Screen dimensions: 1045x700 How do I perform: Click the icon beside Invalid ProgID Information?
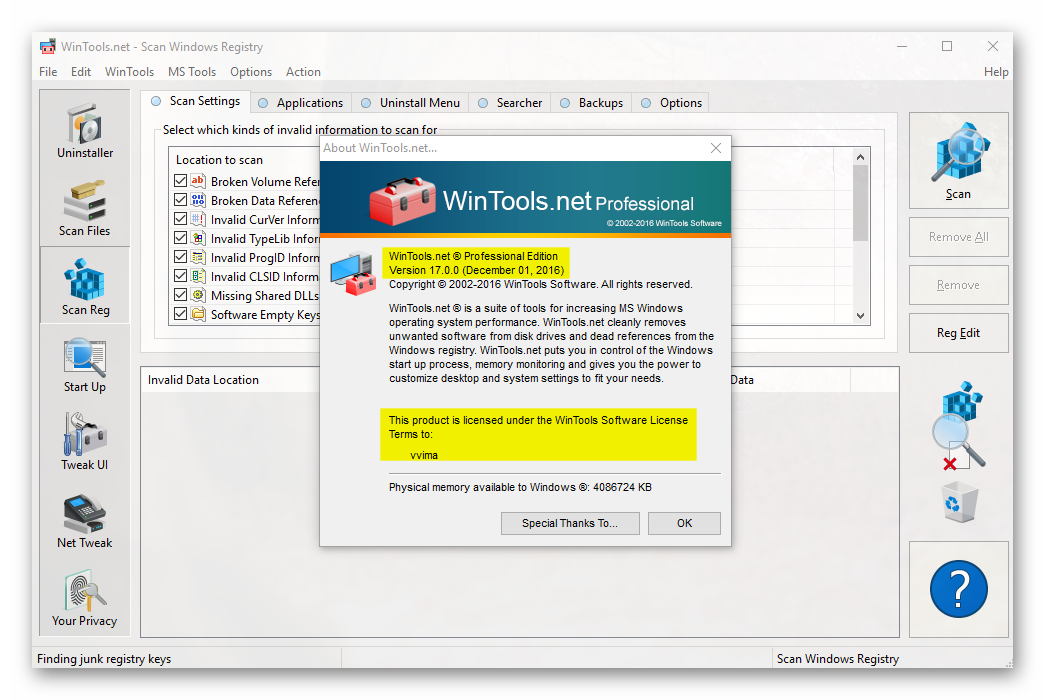198,257
